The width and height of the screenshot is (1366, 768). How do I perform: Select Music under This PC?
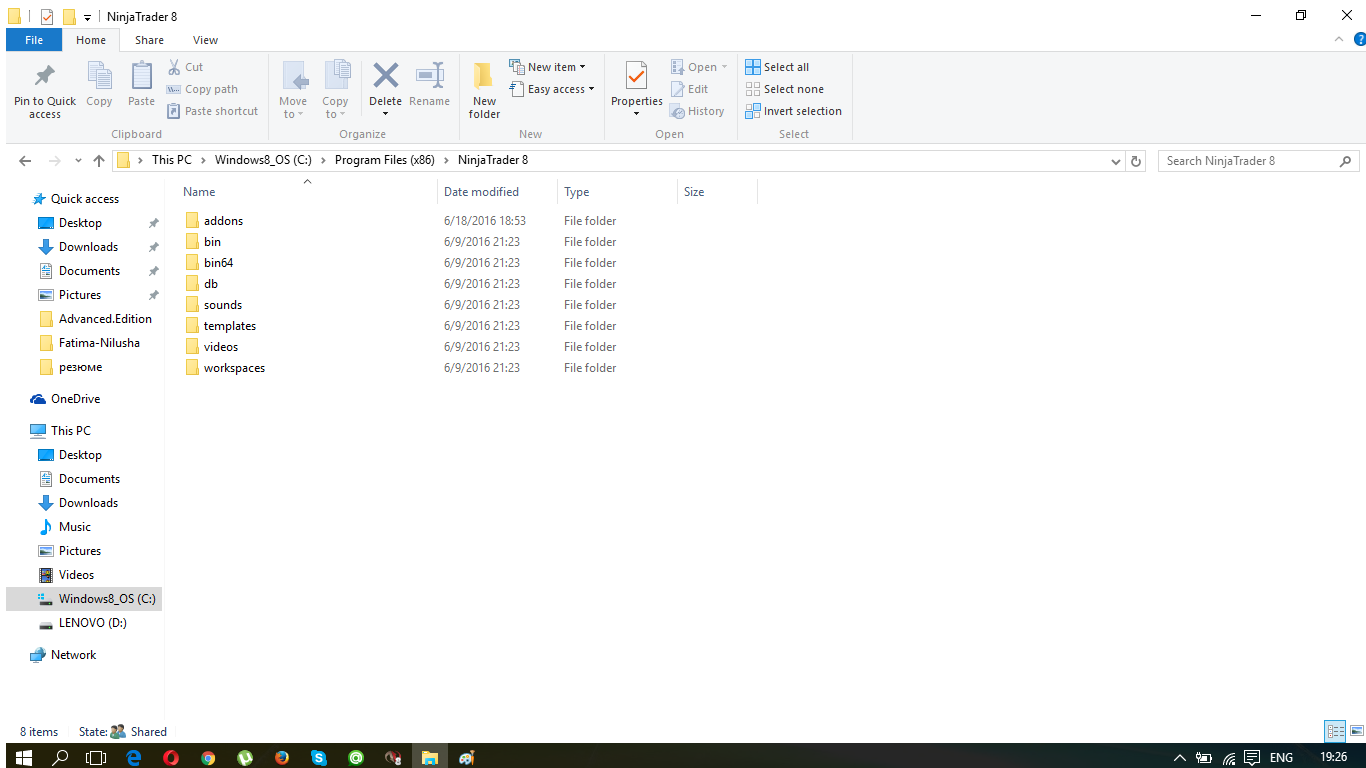[x=74, y=527]
